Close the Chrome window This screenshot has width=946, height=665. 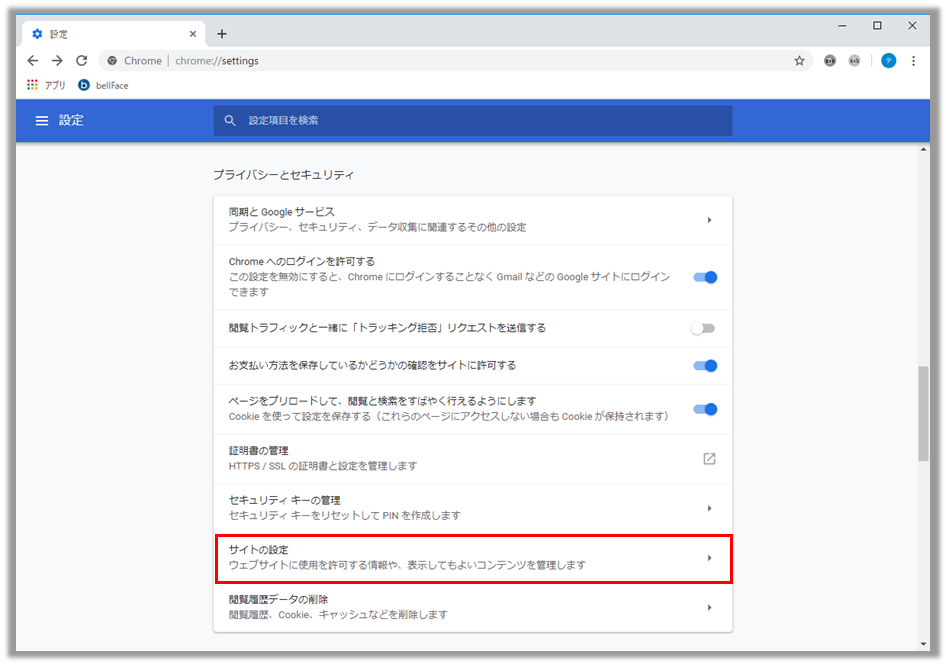[x=912, y=25]
